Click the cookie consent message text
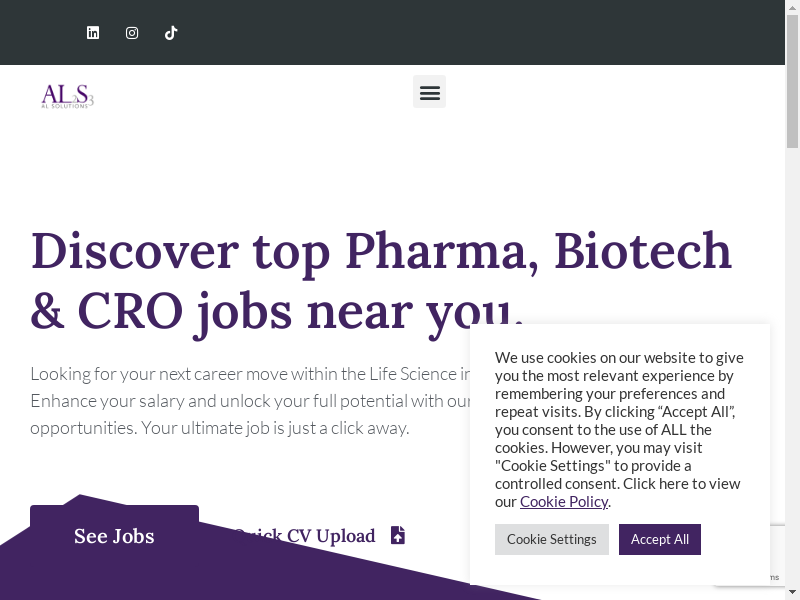 [619, 420]
